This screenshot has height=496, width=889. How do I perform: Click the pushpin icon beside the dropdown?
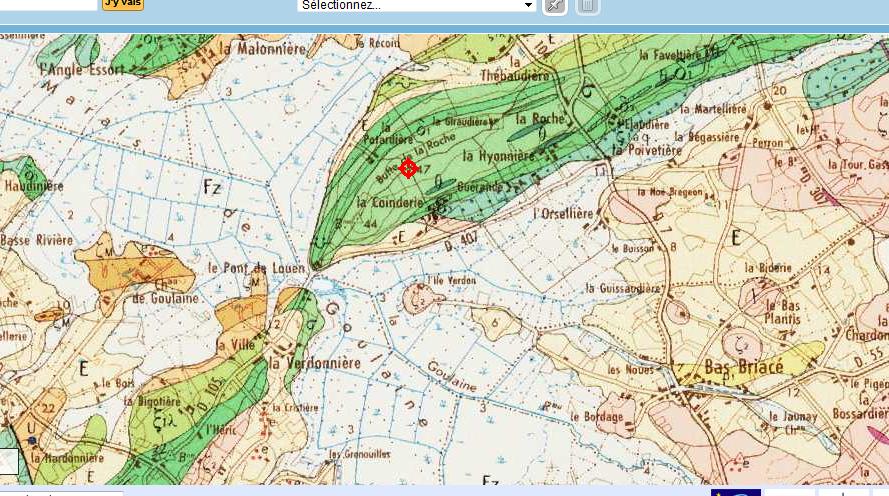pyautogui.click(x=554, y=6)
